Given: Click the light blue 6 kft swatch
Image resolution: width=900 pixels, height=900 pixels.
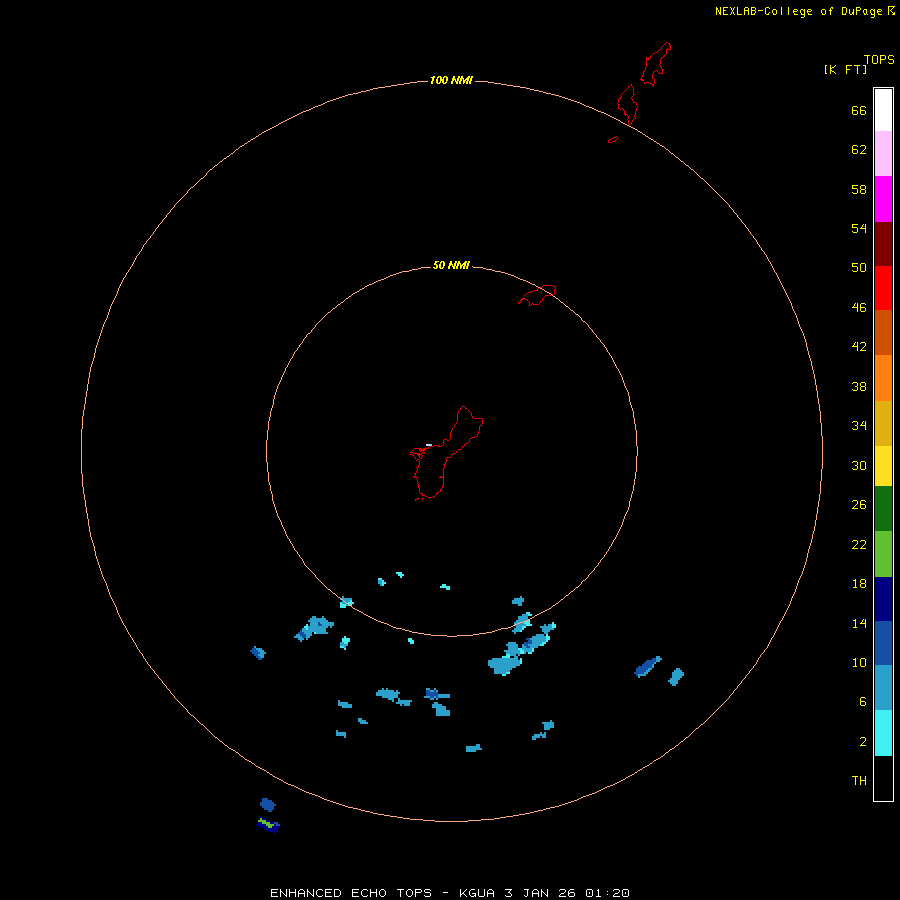Looking at the screenshot, I should coord(883,688).
